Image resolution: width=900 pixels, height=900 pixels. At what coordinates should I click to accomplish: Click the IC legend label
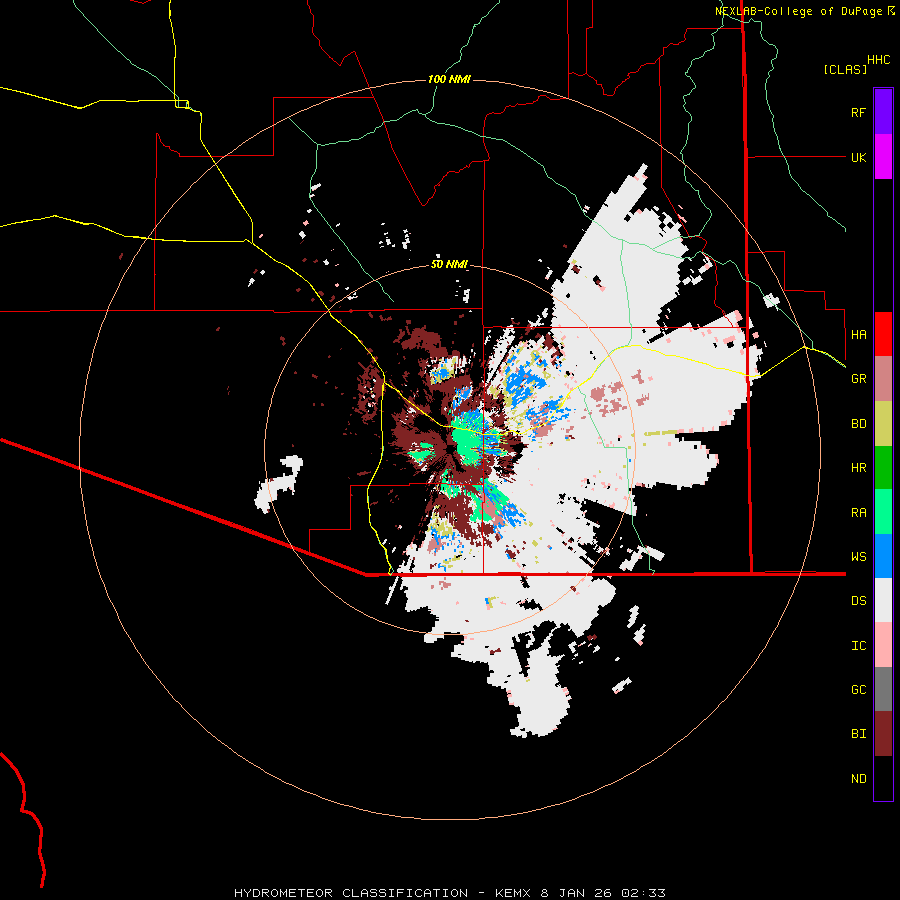(x=858, y=646)
